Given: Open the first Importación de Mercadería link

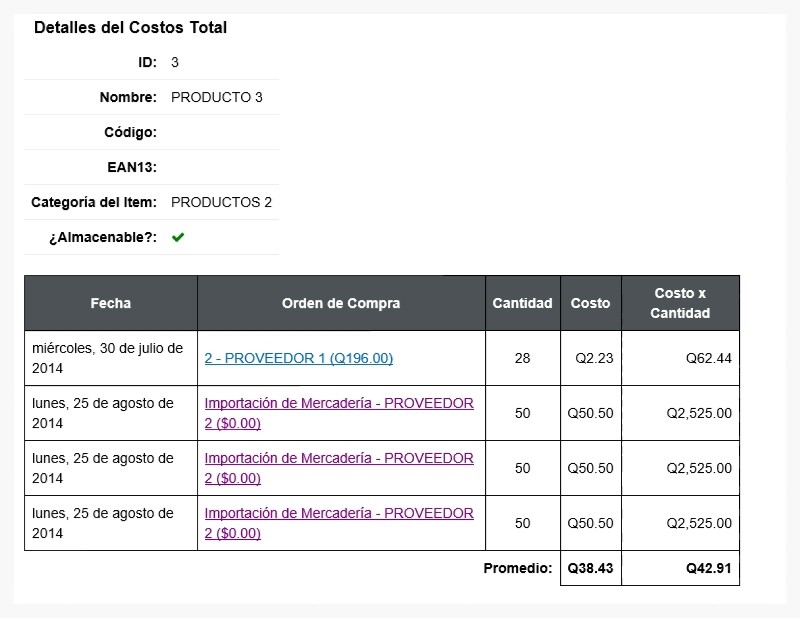Looking at the screenshot, I should coord(339,413).
